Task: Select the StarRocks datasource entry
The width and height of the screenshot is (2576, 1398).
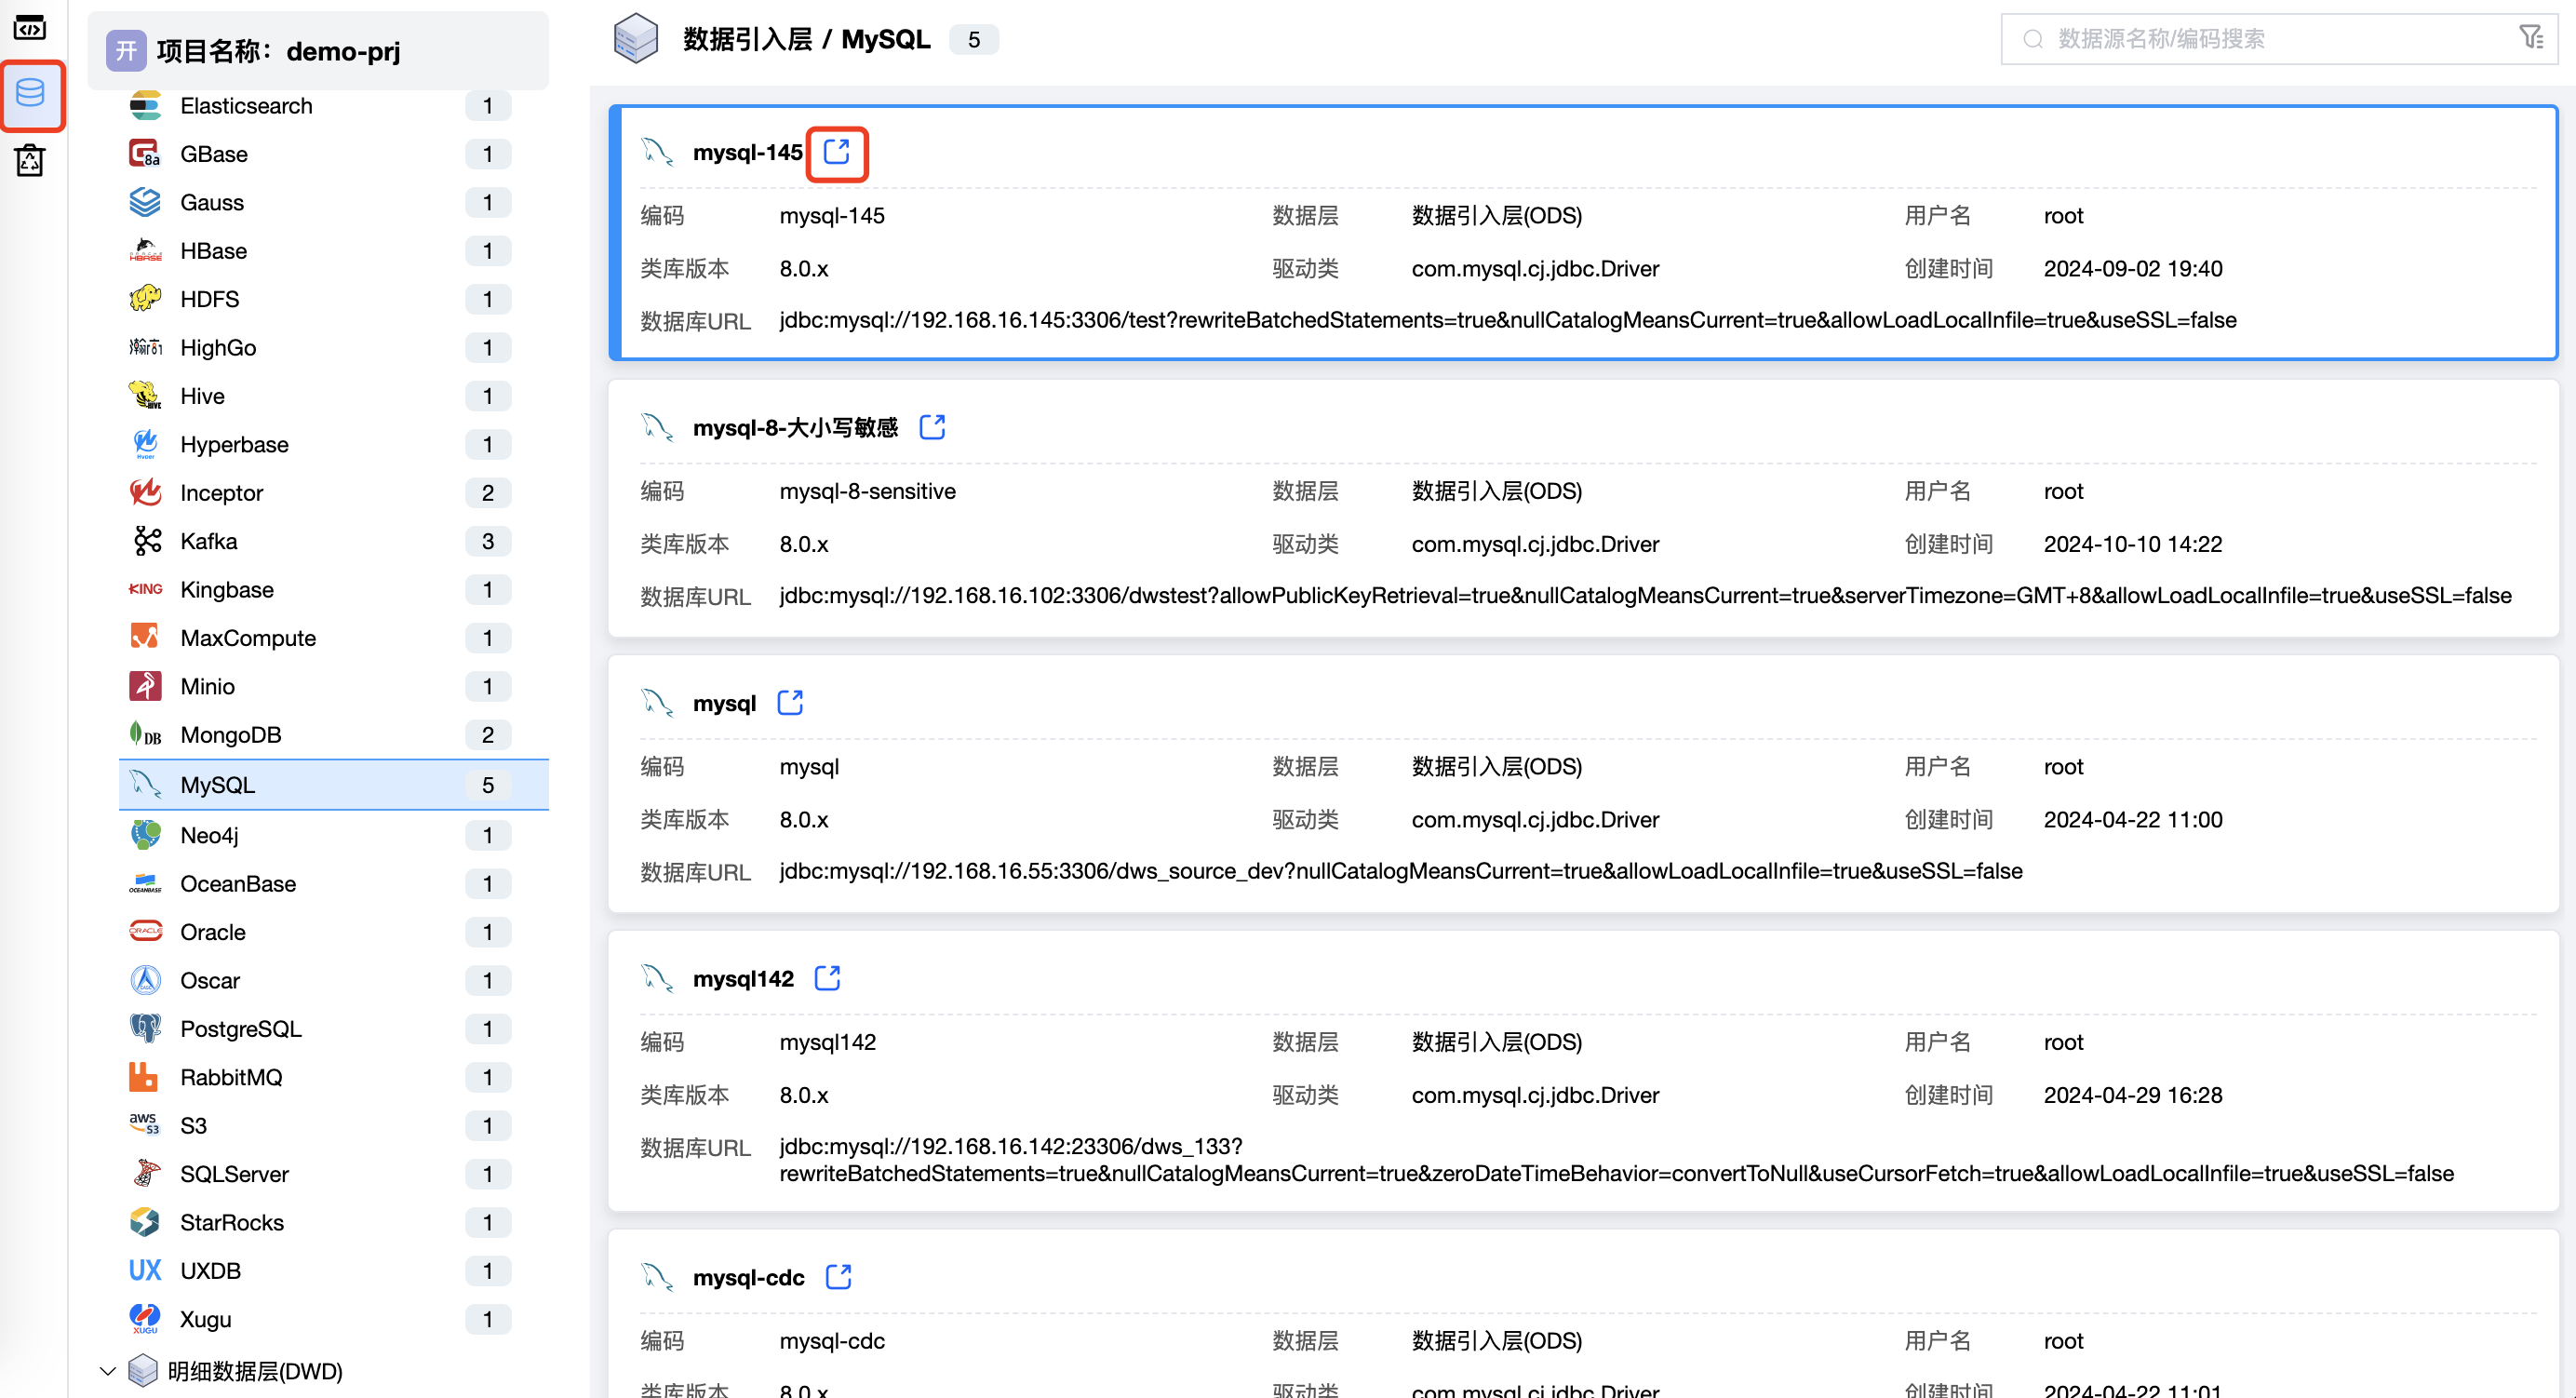Action: point(233,1222)
